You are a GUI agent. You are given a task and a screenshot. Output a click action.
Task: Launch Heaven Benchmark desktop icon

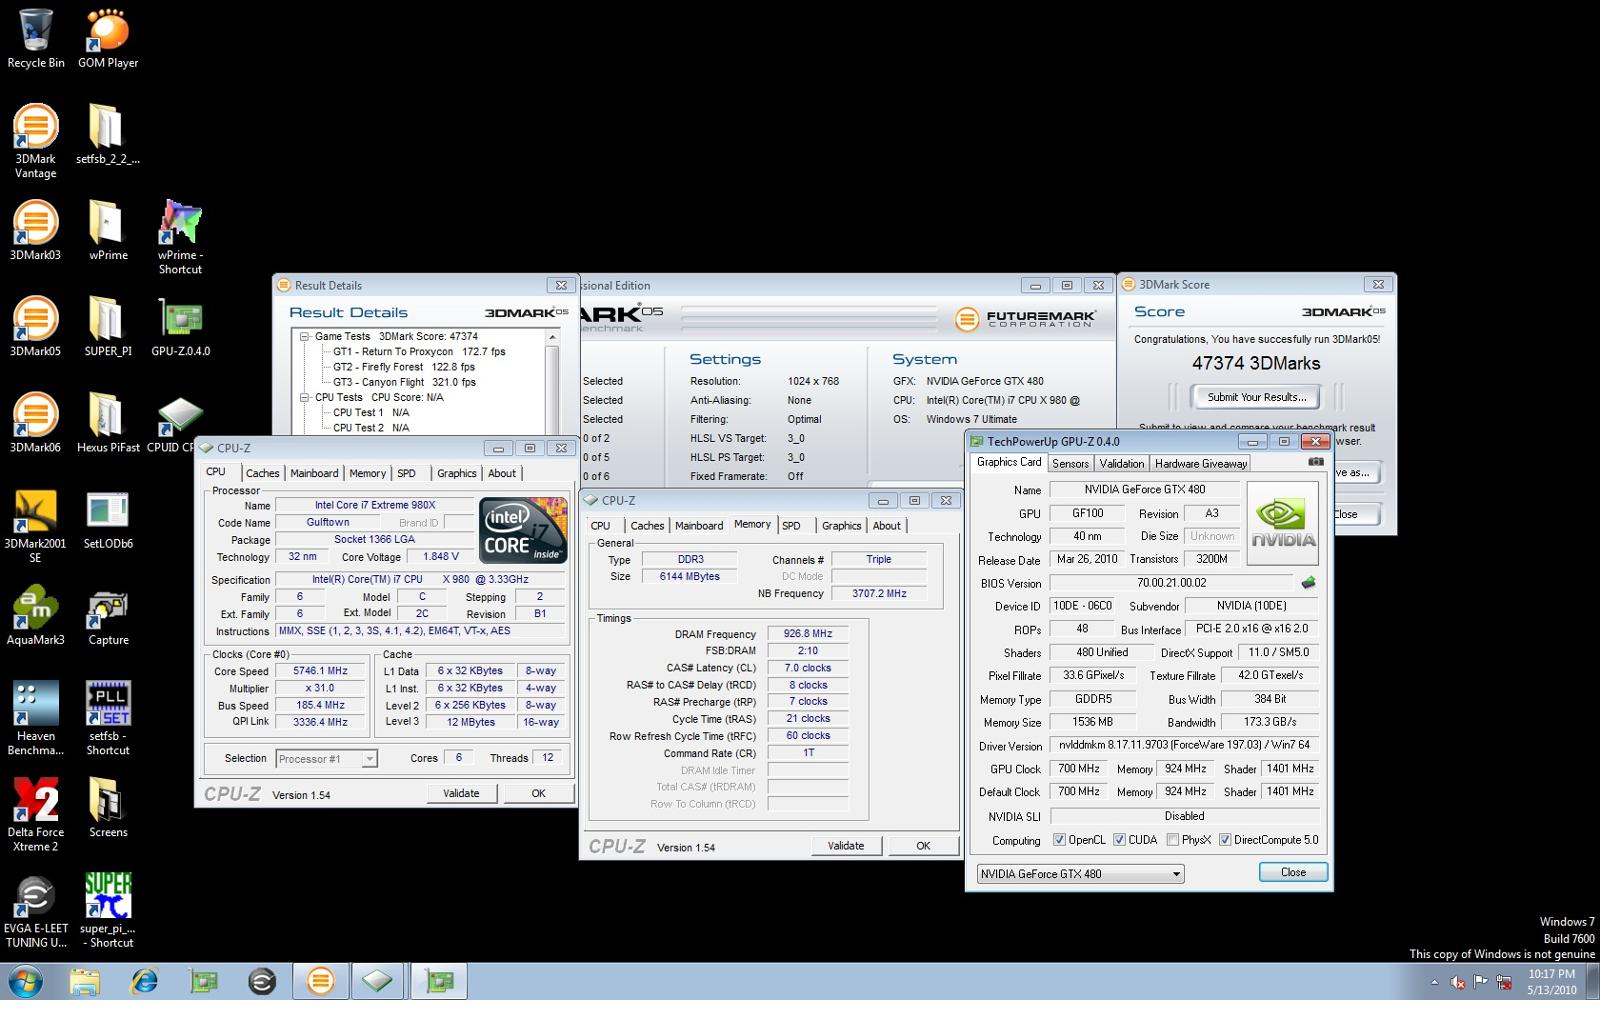pos(36,718)
